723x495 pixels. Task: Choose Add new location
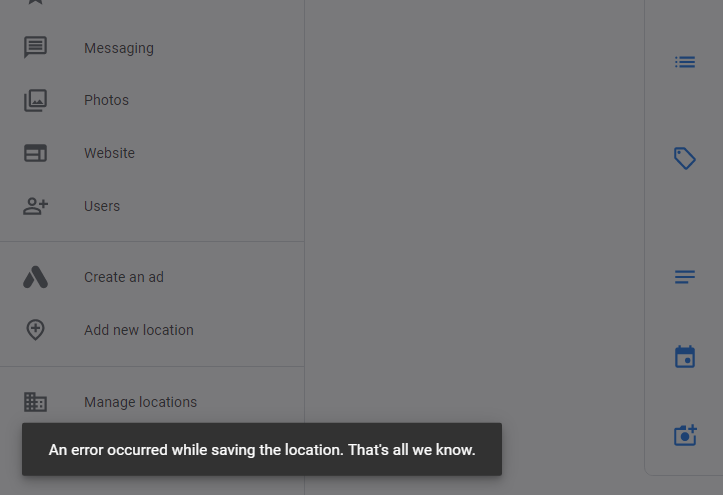coord(152,330)
